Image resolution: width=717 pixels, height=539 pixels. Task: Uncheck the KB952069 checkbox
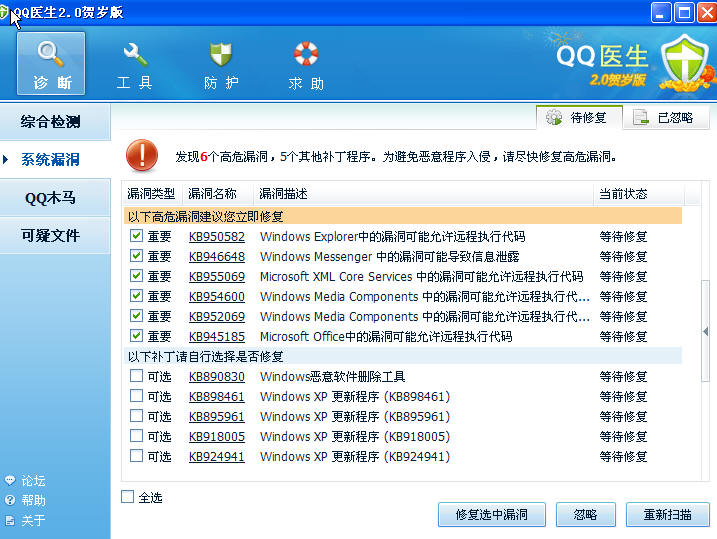[136, 316]
